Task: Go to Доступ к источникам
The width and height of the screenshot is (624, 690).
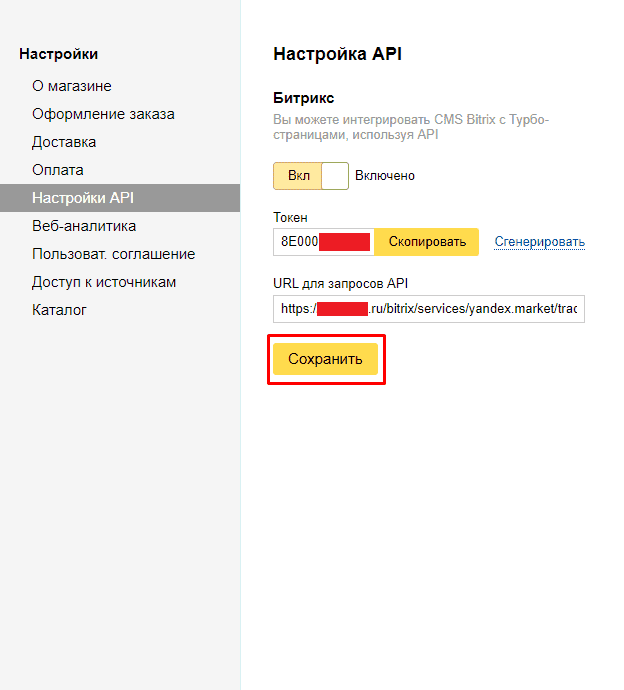Action: pos(104,282)
